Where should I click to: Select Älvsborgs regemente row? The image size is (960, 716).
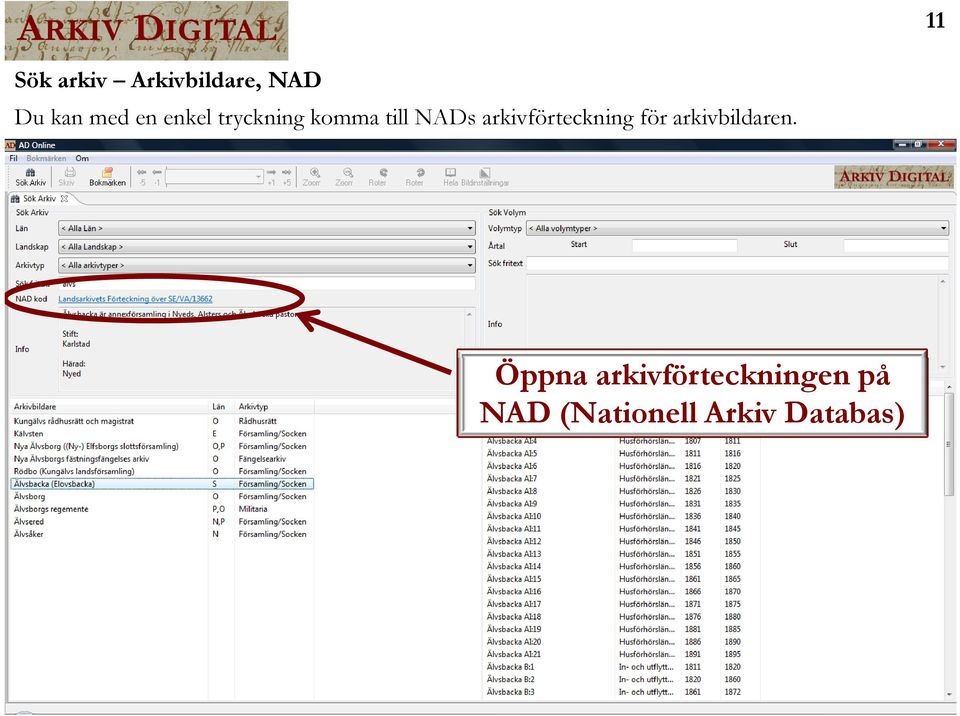point(162,509)
